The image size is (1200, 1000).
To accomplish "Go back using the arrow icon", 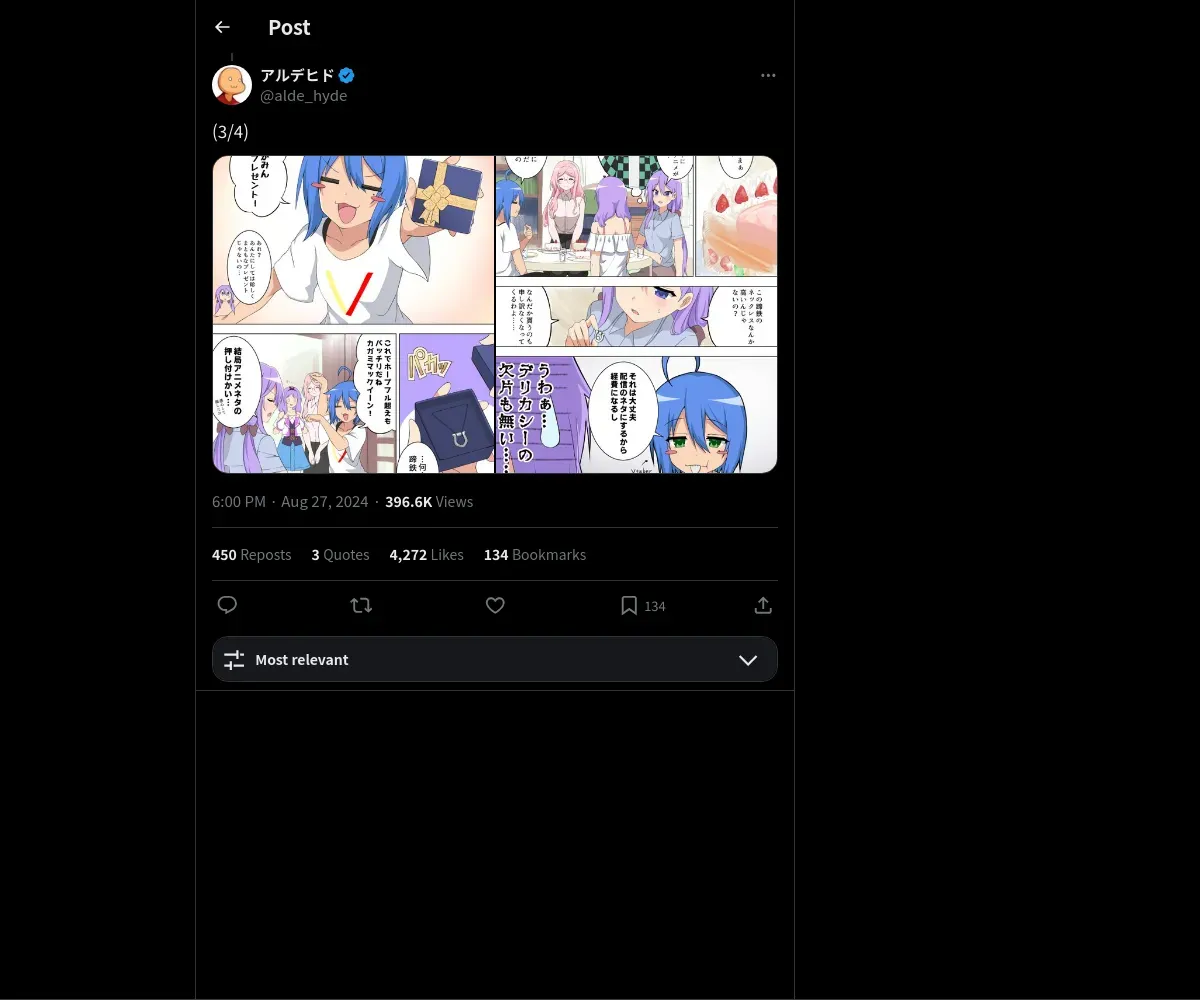I will (222, 27).
